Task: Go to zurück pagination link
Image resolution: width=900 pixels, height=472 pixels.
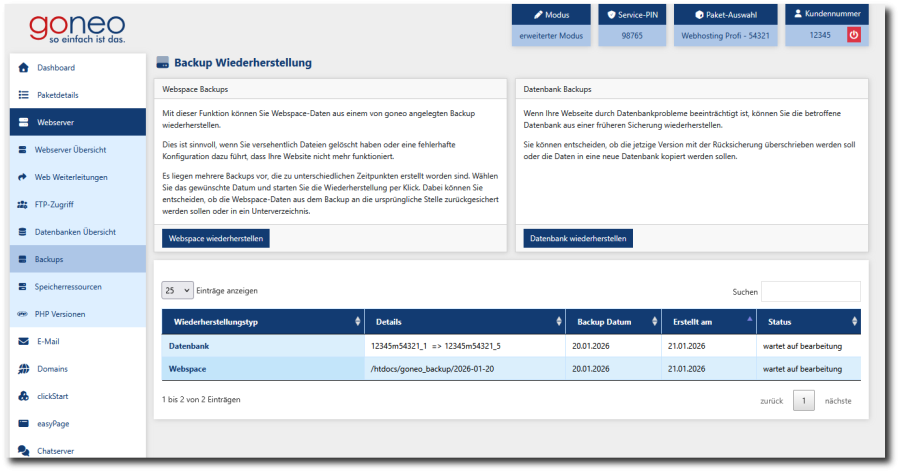Action: coord(771,401)
